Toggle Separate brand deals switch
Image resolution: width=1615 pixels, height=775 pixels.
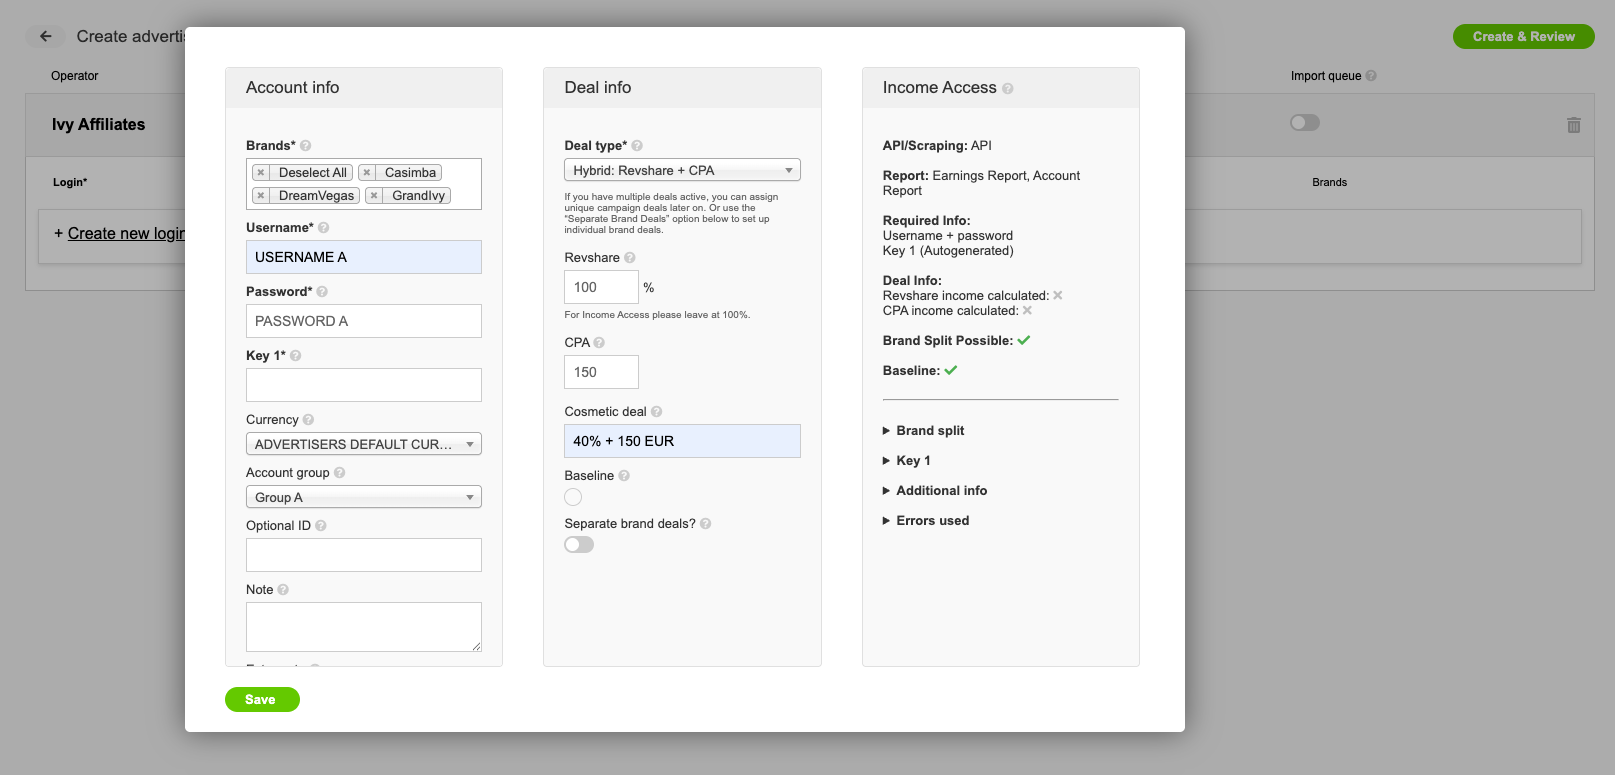tap(579, 545)
